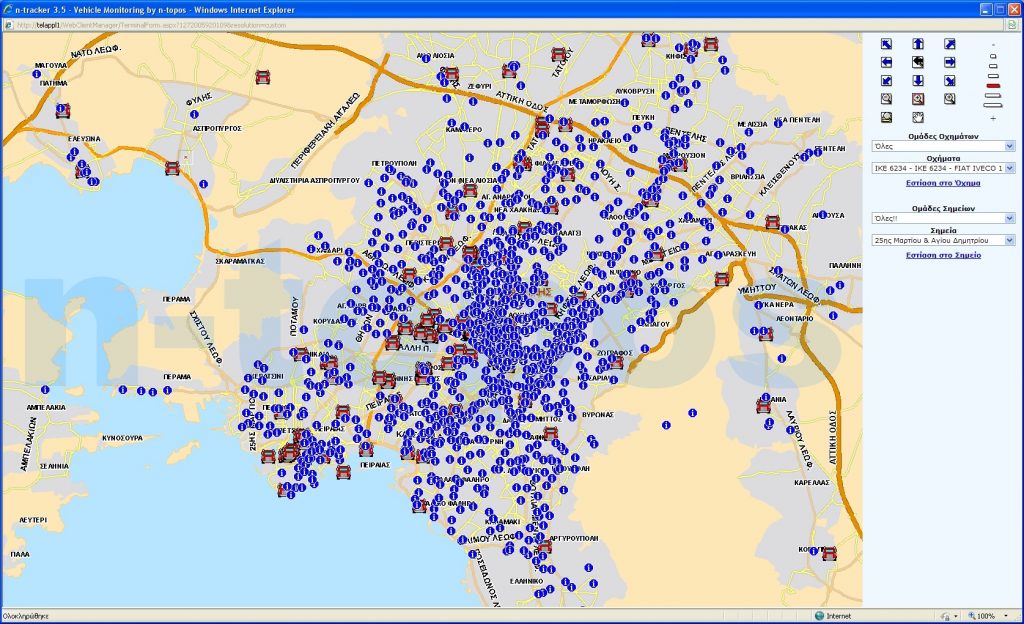The height and width of the screenshot is (624, 1024).
Task: Click the center globe reset-view icon
Action: click(x=918, y=63)
